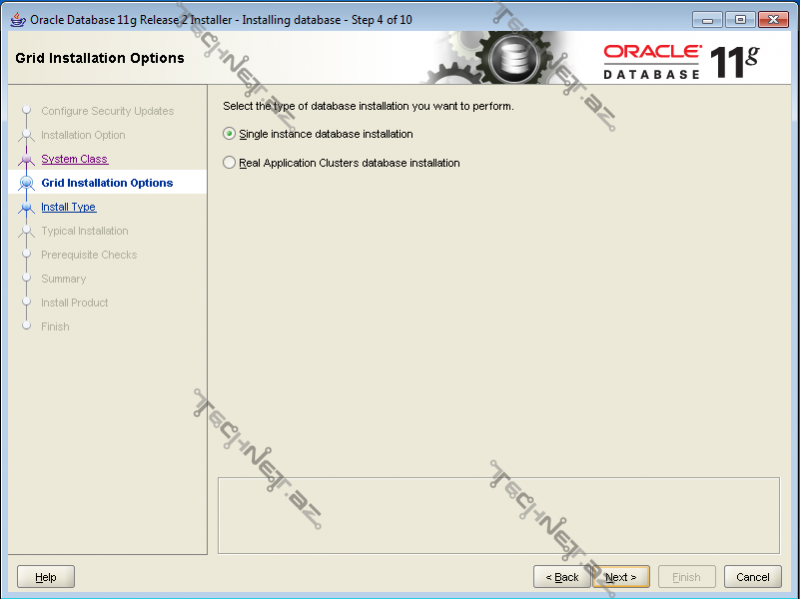Click the Configure Security Updates step text
The height and width of the screenshot is (599, 800).
pos(108,111)
